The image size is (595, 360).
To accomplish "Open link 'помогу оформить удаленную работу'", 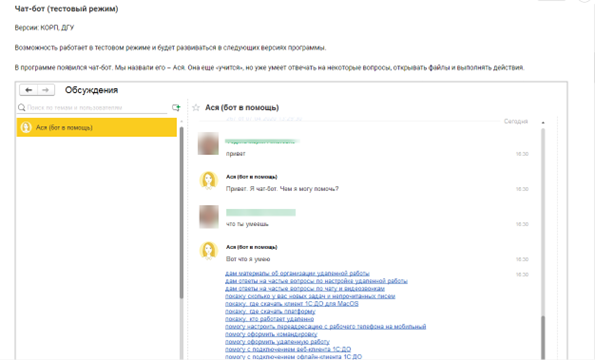I will click(277, 341).
